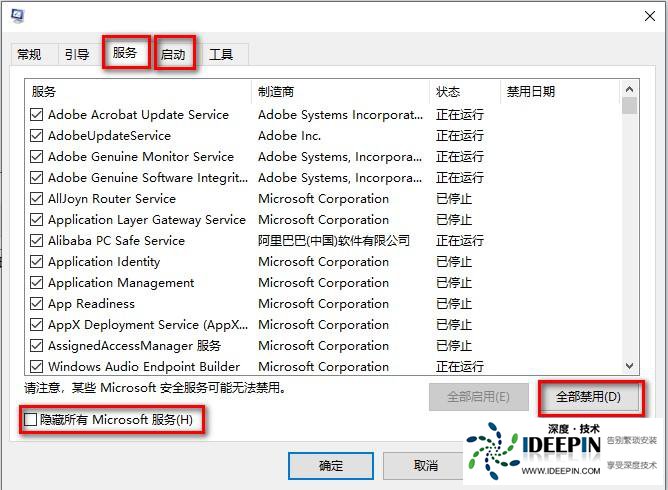
Task: Go to the 启动 tab
Action: pos(173,55)
